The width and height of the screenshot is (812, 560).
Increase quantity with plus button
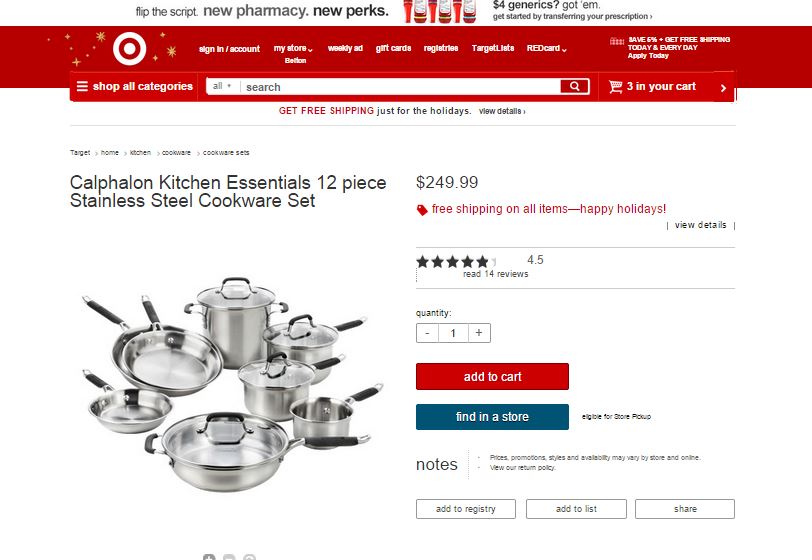pos(479,333)
